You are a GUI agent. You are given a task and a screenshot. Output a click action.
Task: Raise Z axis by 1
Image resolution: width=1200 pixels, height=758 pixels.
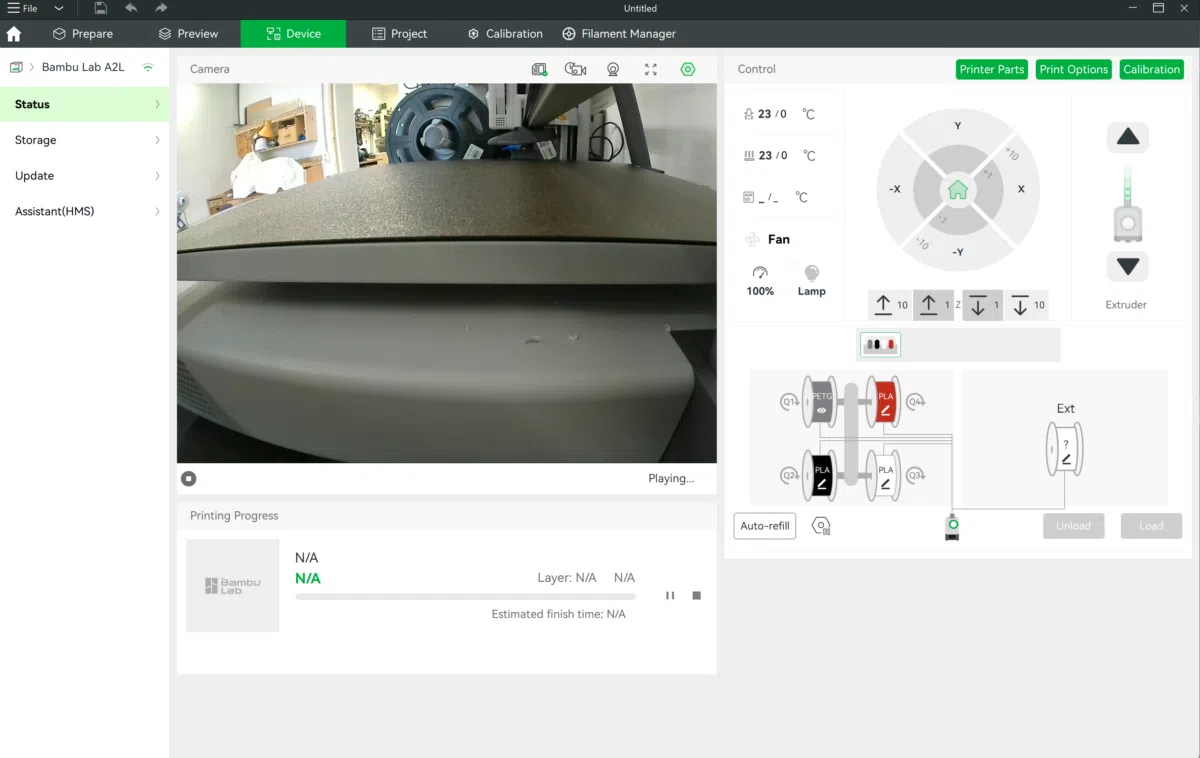click(x=933, y=306)
